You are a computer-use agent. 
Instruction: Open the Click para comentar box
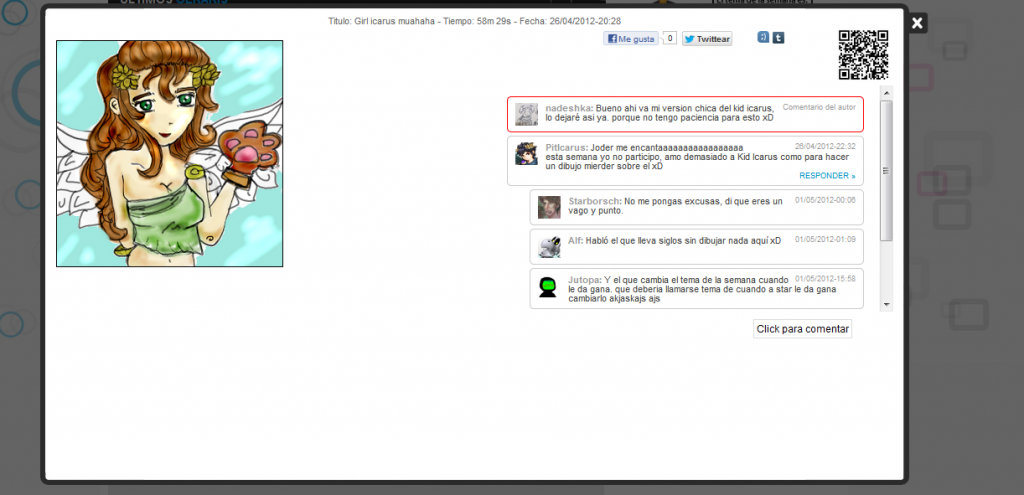pyautogui.click(x=803, y=329)
